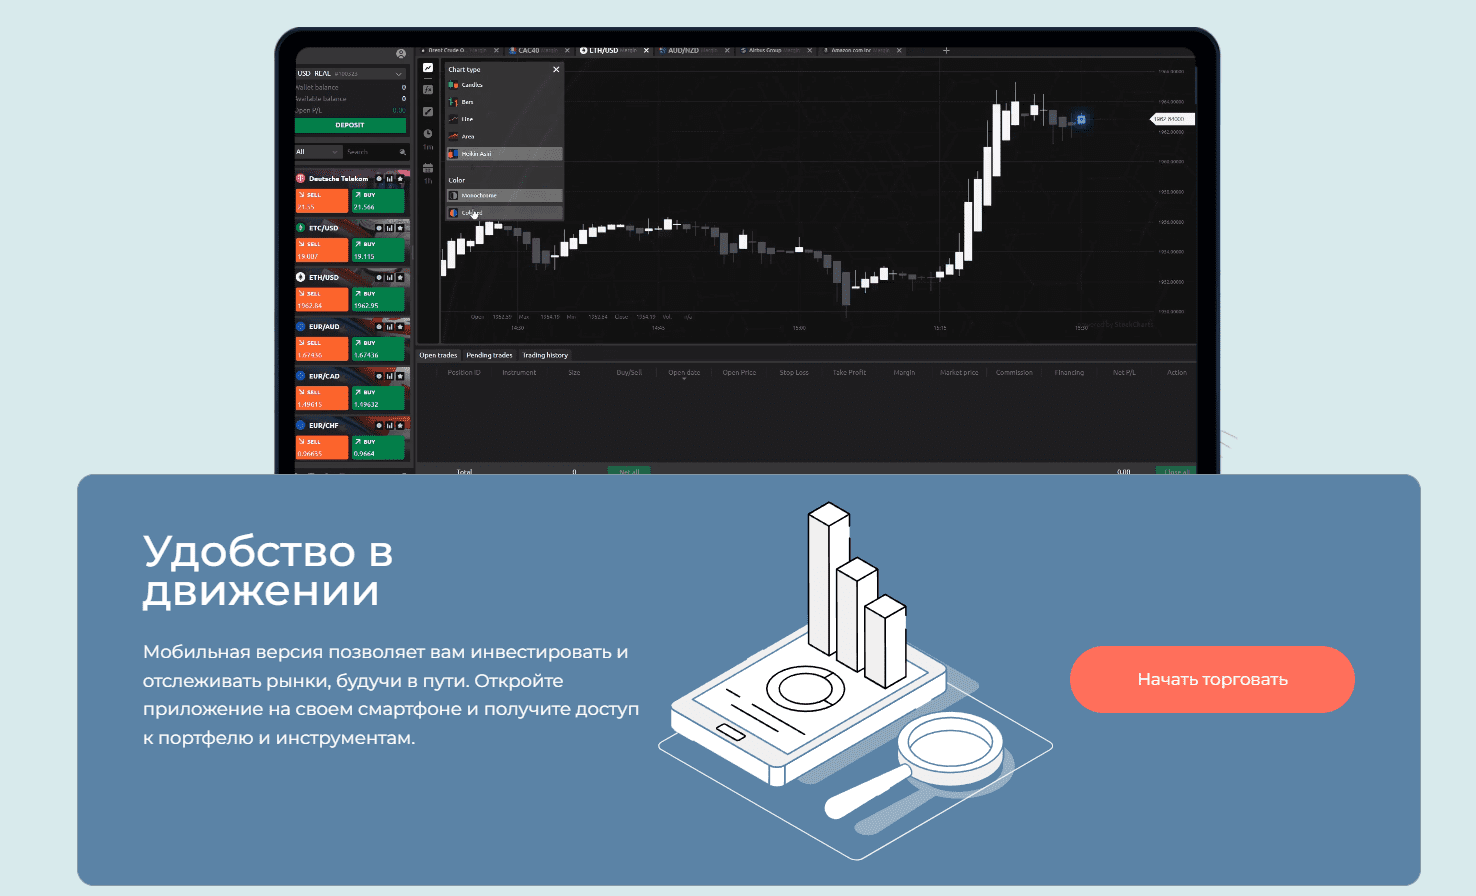Image resolution: width=1476 pixels, height=896 pixels.
Task: Open info icon for Deutsche Telekom
Action: coord(379,179)
